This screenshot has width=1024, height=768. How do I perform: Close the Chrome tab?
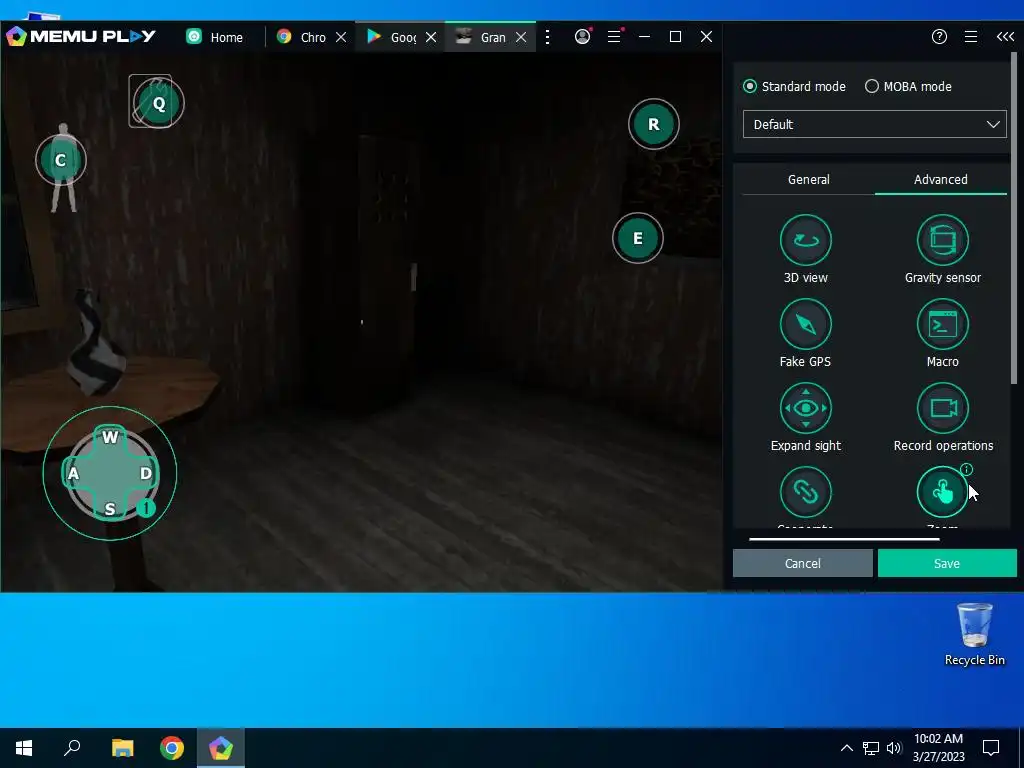(341, 37)
